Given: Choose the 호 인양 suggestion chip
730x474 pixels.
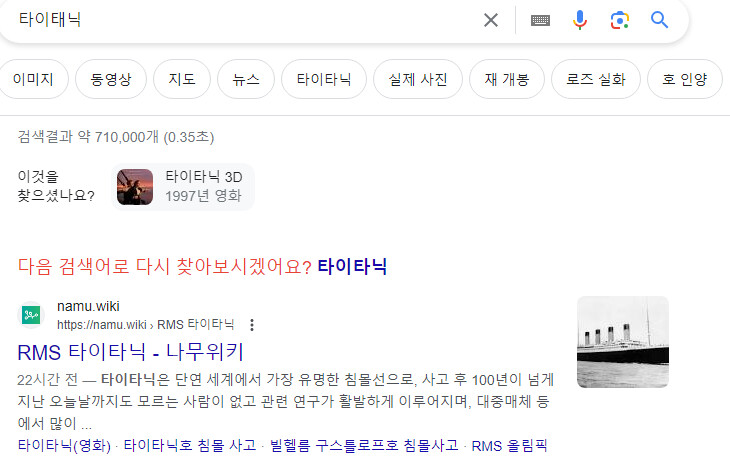Looking at the screenshot, I should (x=684, y=79).
